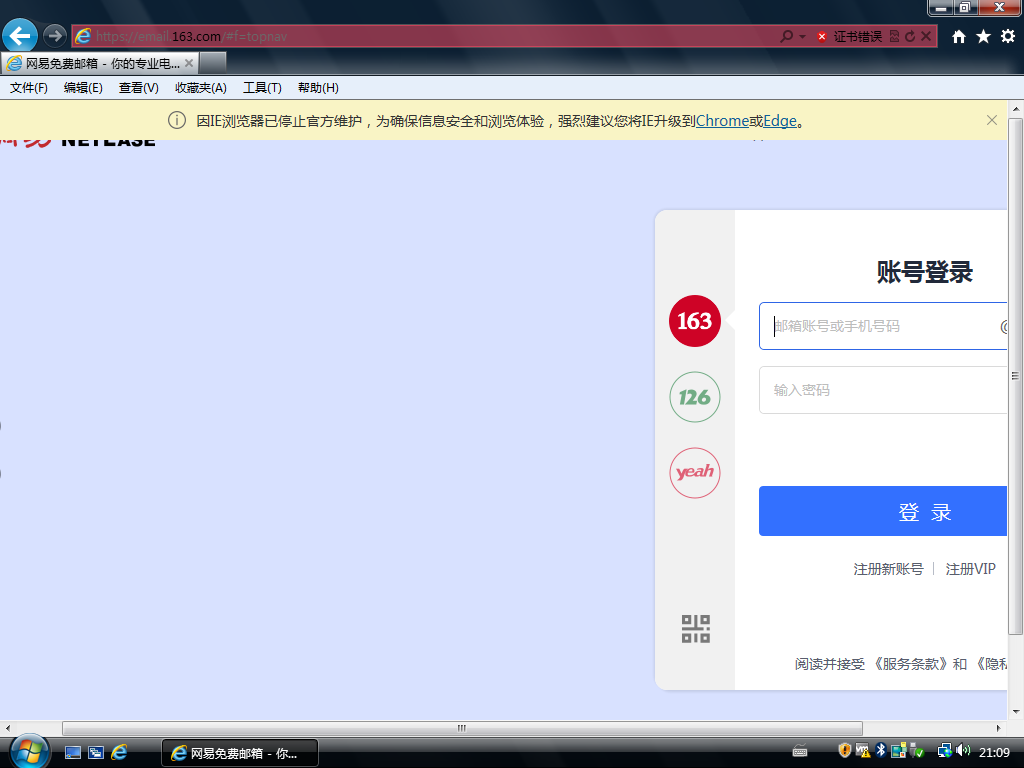Open the Windows Start orb

[x=29, y=752]
